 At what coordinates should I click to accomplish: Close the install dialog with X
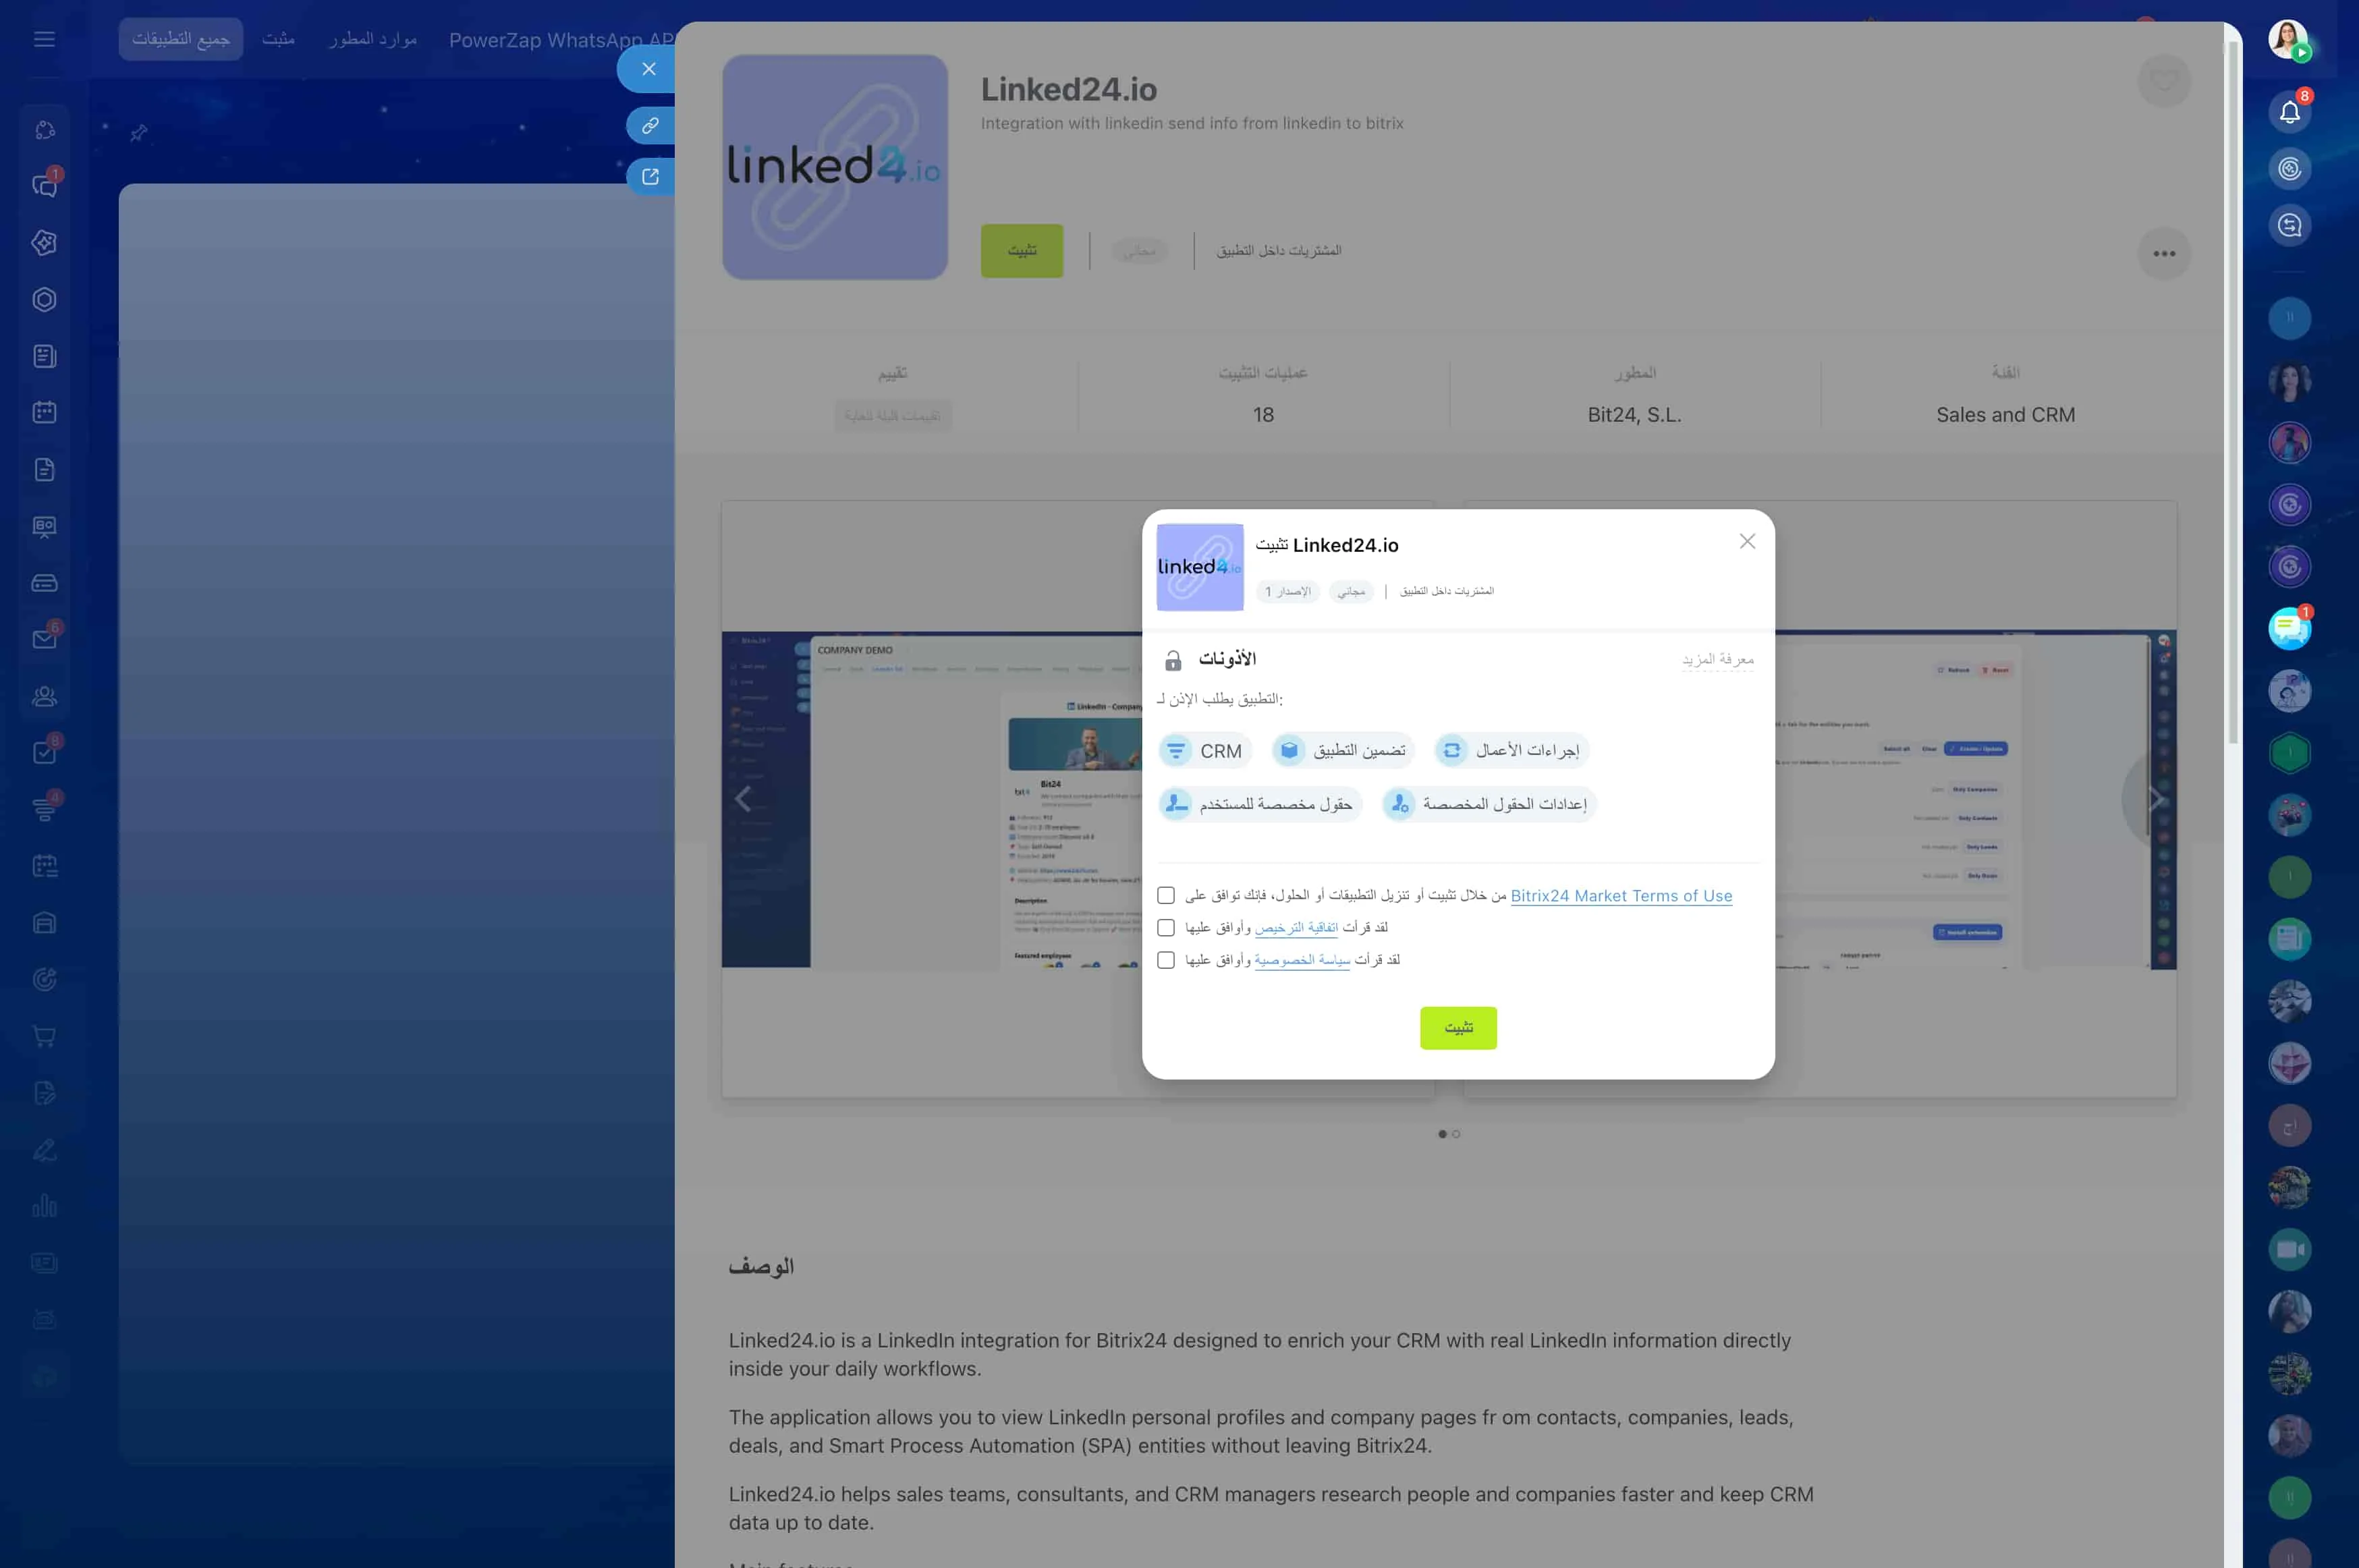click(x=1747, y=541)
